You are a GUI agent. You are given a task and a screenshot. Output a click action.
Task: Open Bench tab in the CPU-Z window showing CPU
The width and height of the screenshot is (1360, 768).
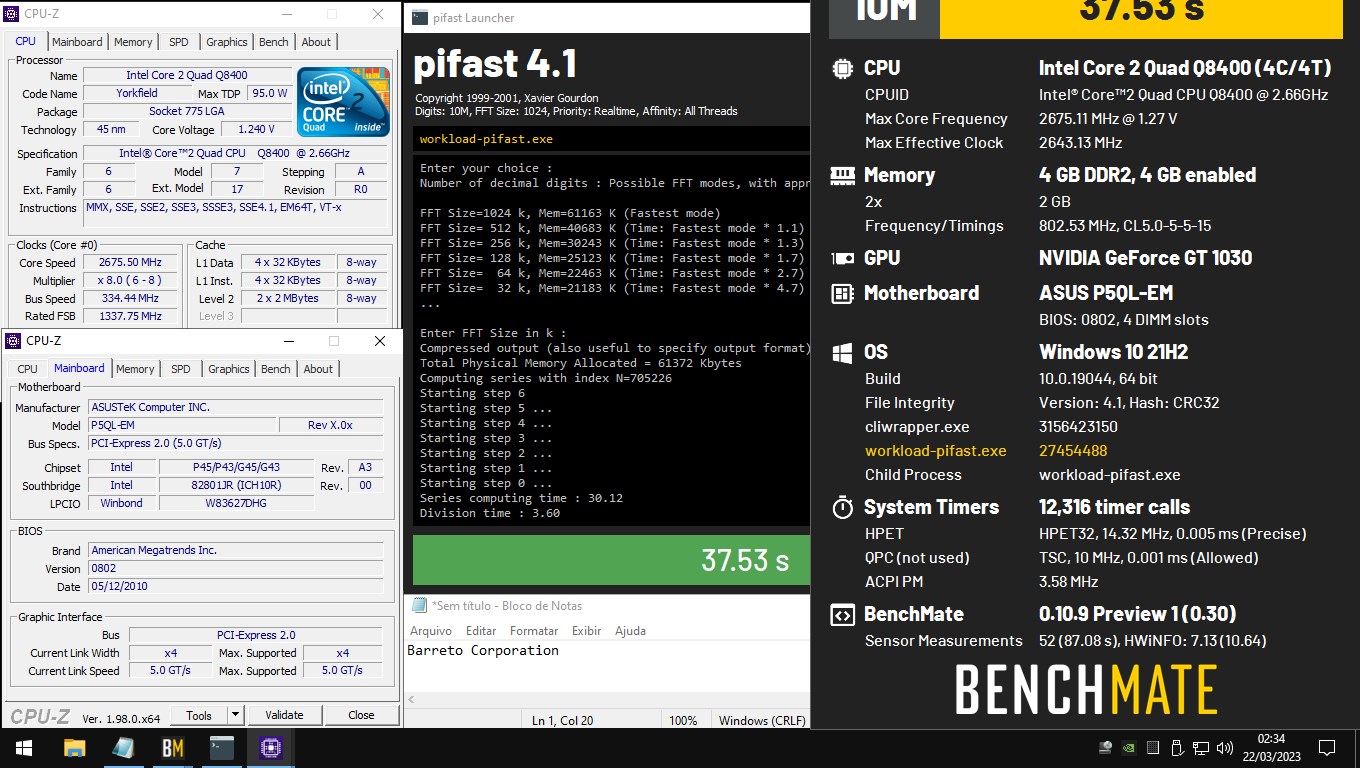click(273, 42)
